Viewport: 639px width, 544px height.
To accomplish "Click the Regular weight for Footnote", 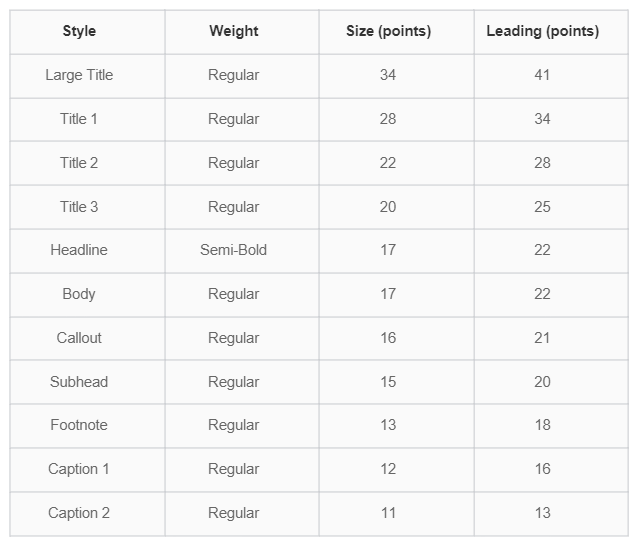I will tap(234, 425).
